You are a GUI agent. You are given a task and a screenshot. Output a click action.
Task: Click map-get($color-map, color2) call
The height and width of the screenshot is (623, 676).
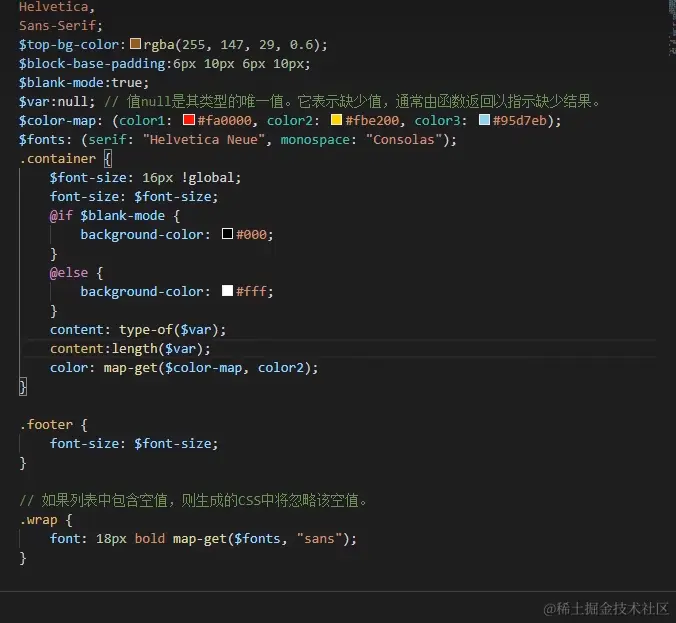click(x=207, y=368)
